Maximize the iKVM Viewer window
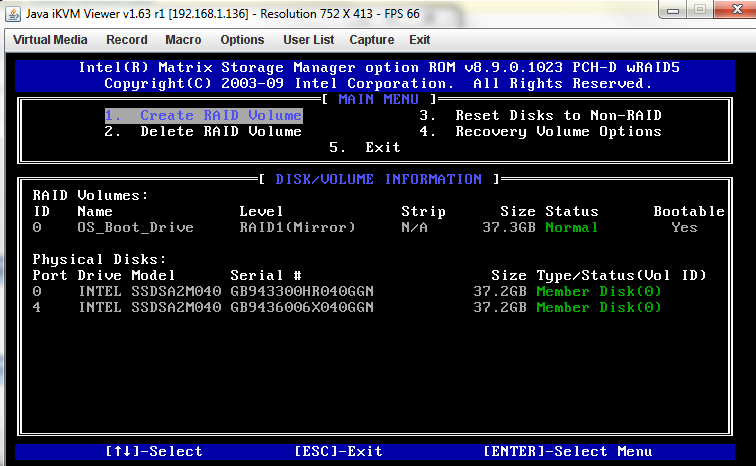Viewport: 756px width, 466px height. coord(701,10)
